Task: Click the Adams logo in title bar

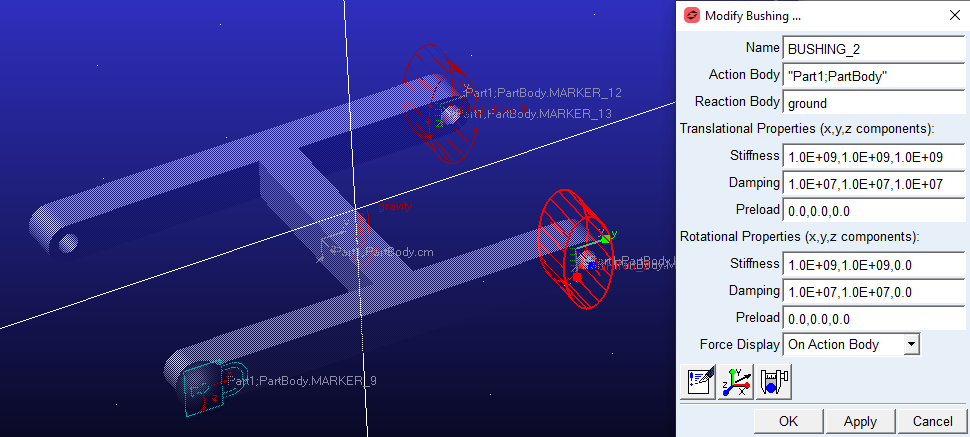Action: pos(691,15)
